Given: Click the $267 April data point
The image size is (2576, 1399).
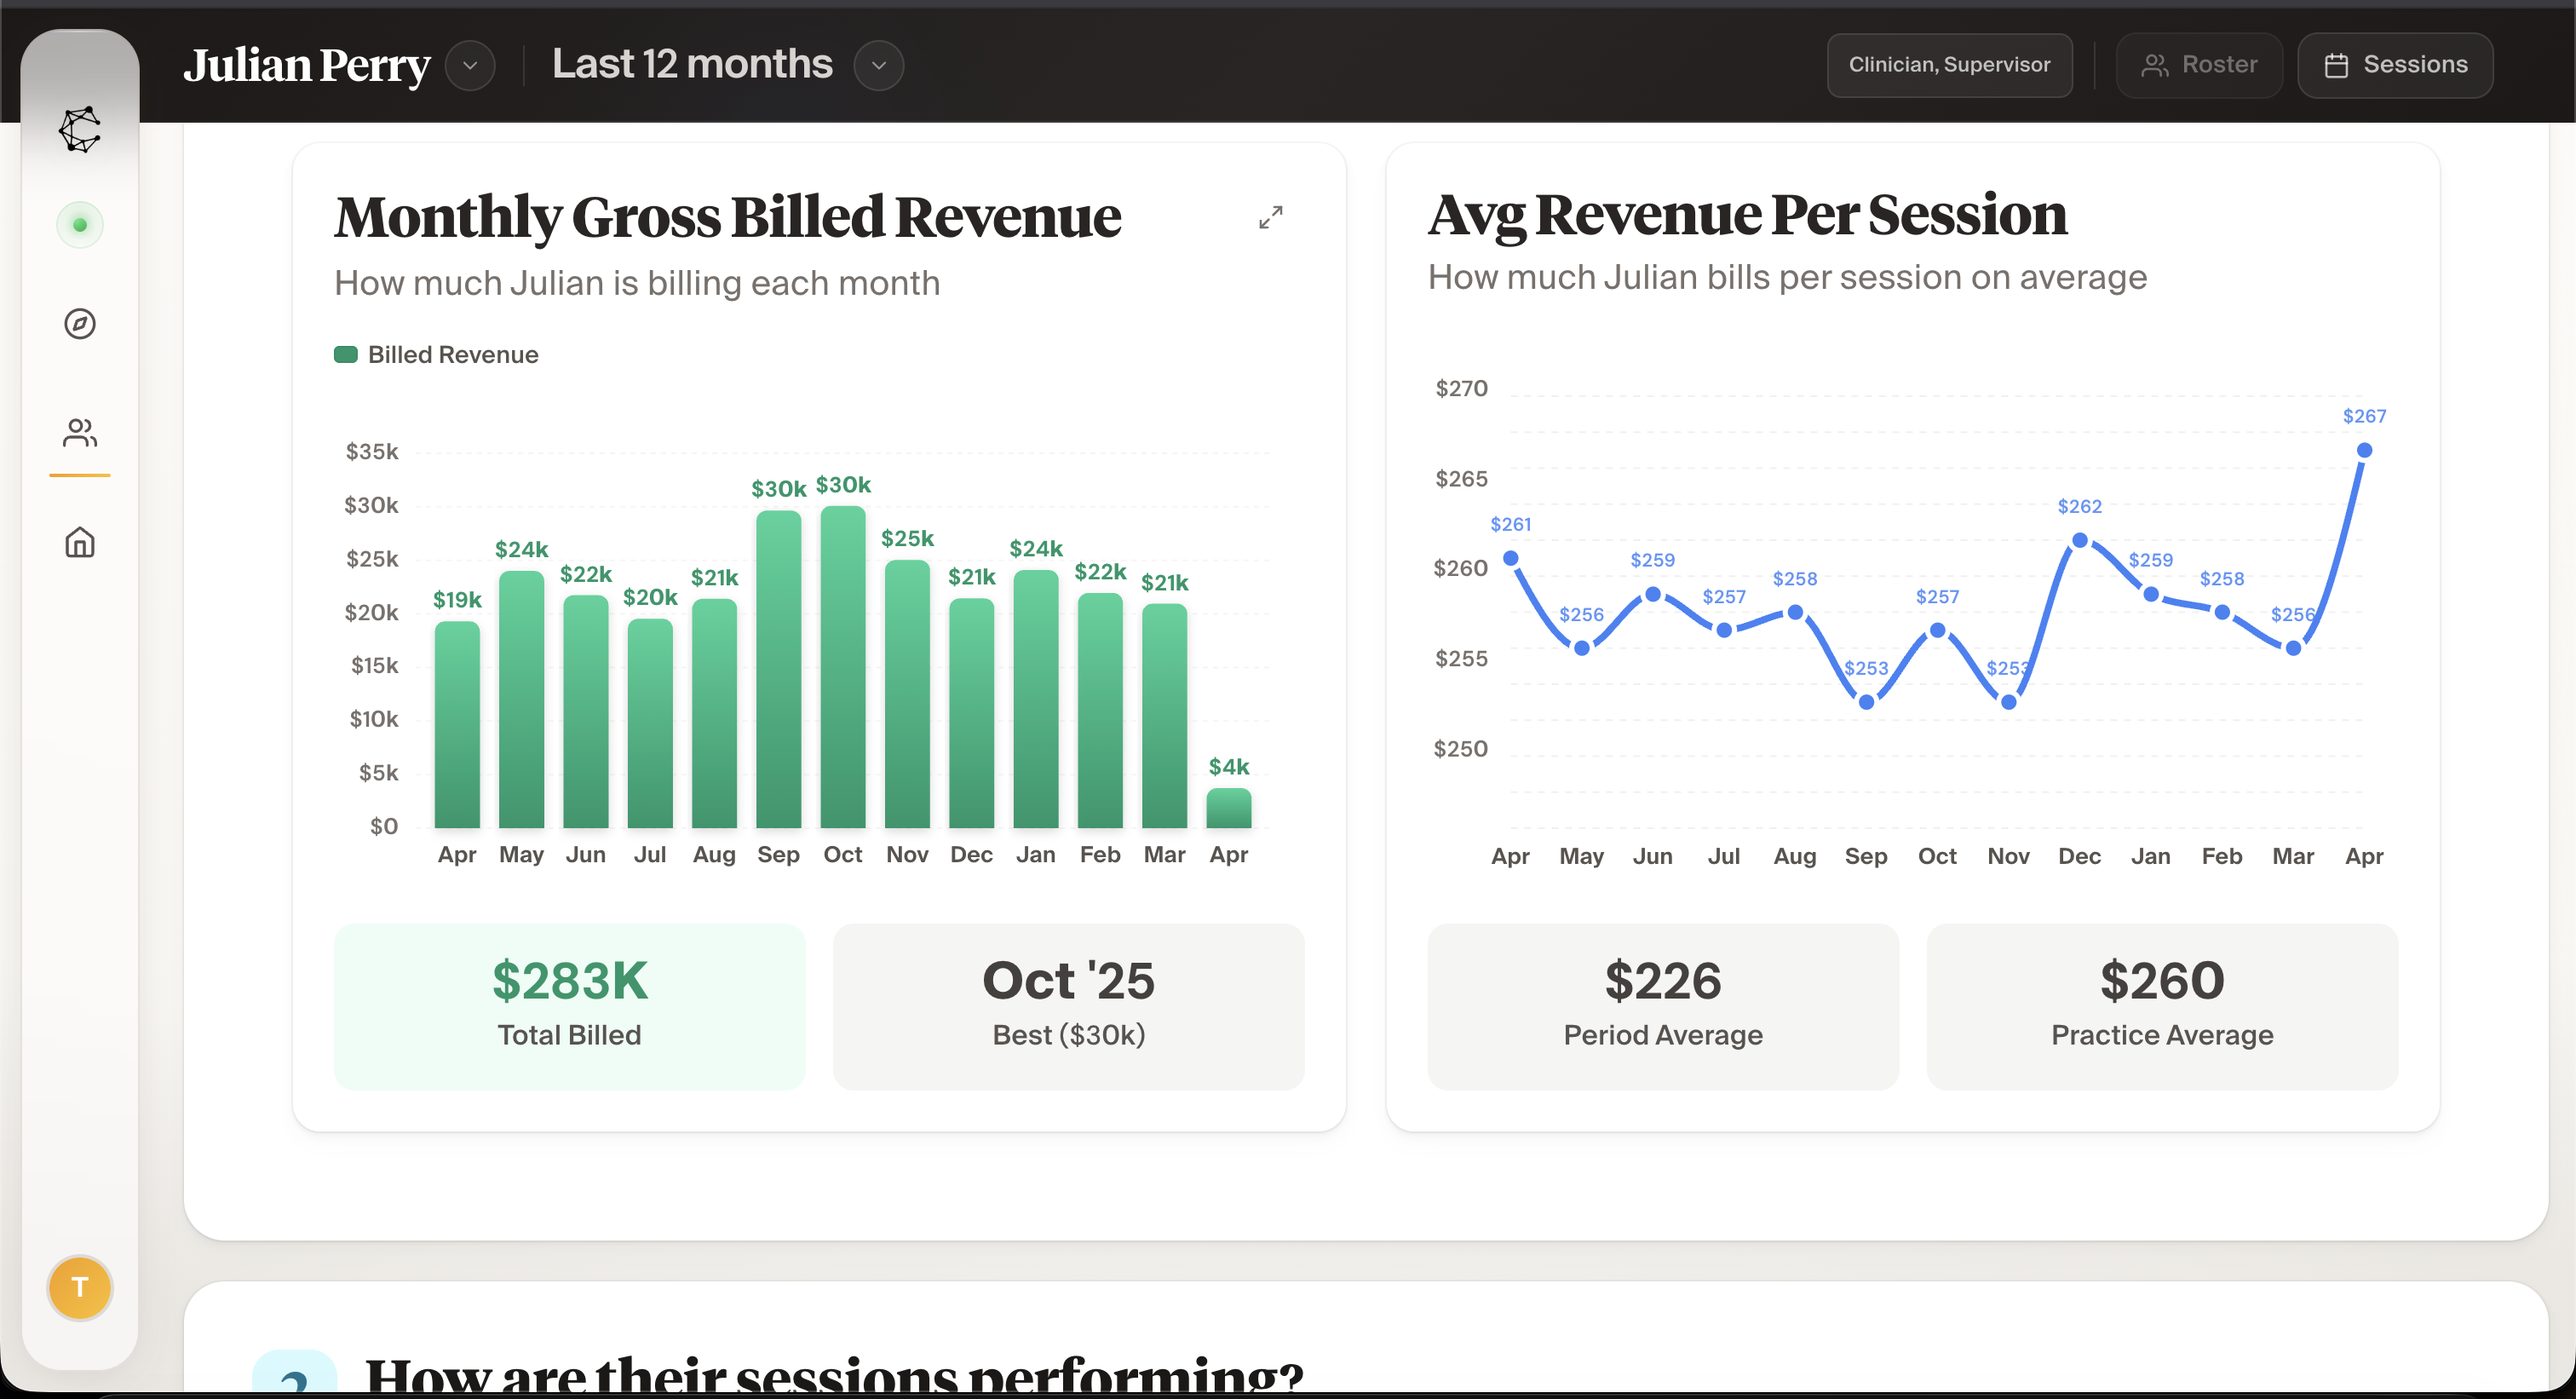Looking at the screenshot, I should pos(2364,450).
